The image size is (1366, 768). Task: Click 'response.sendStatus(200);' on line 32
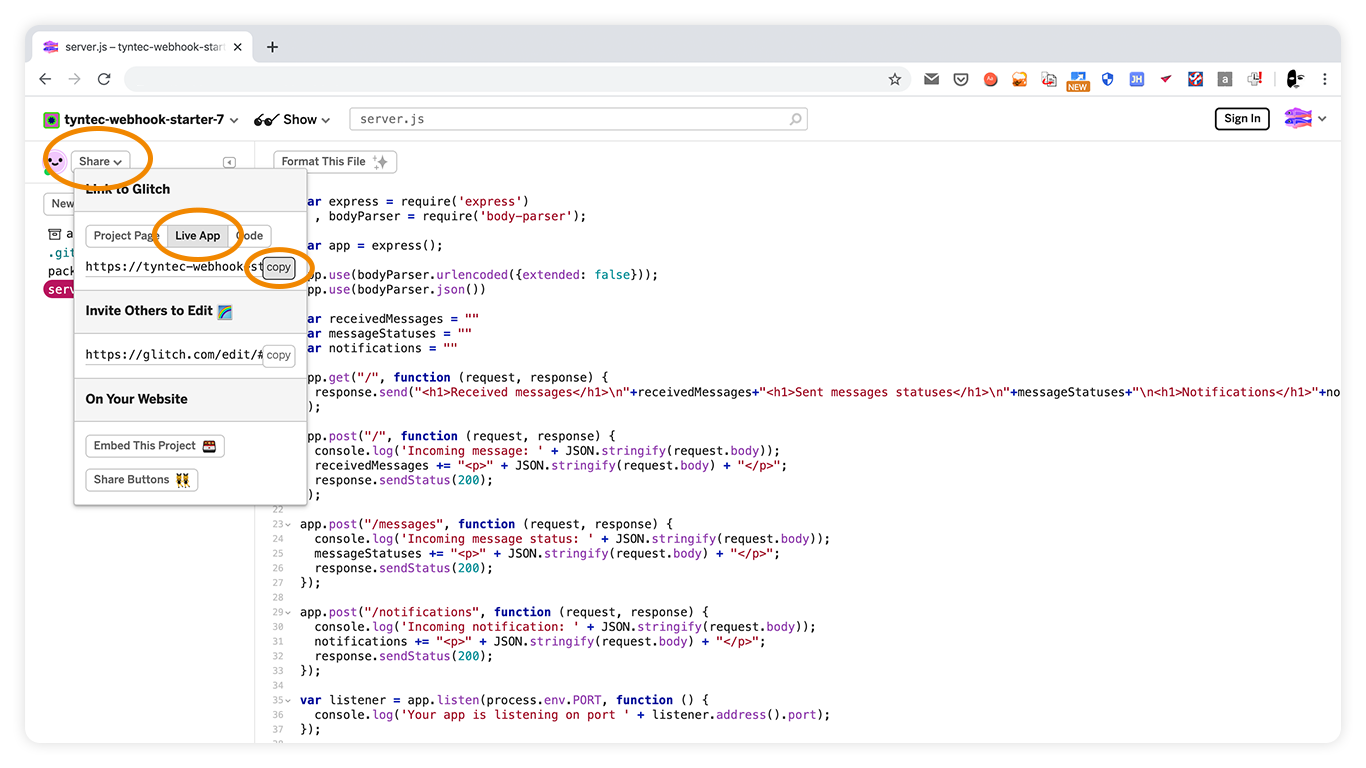point(404,656)
